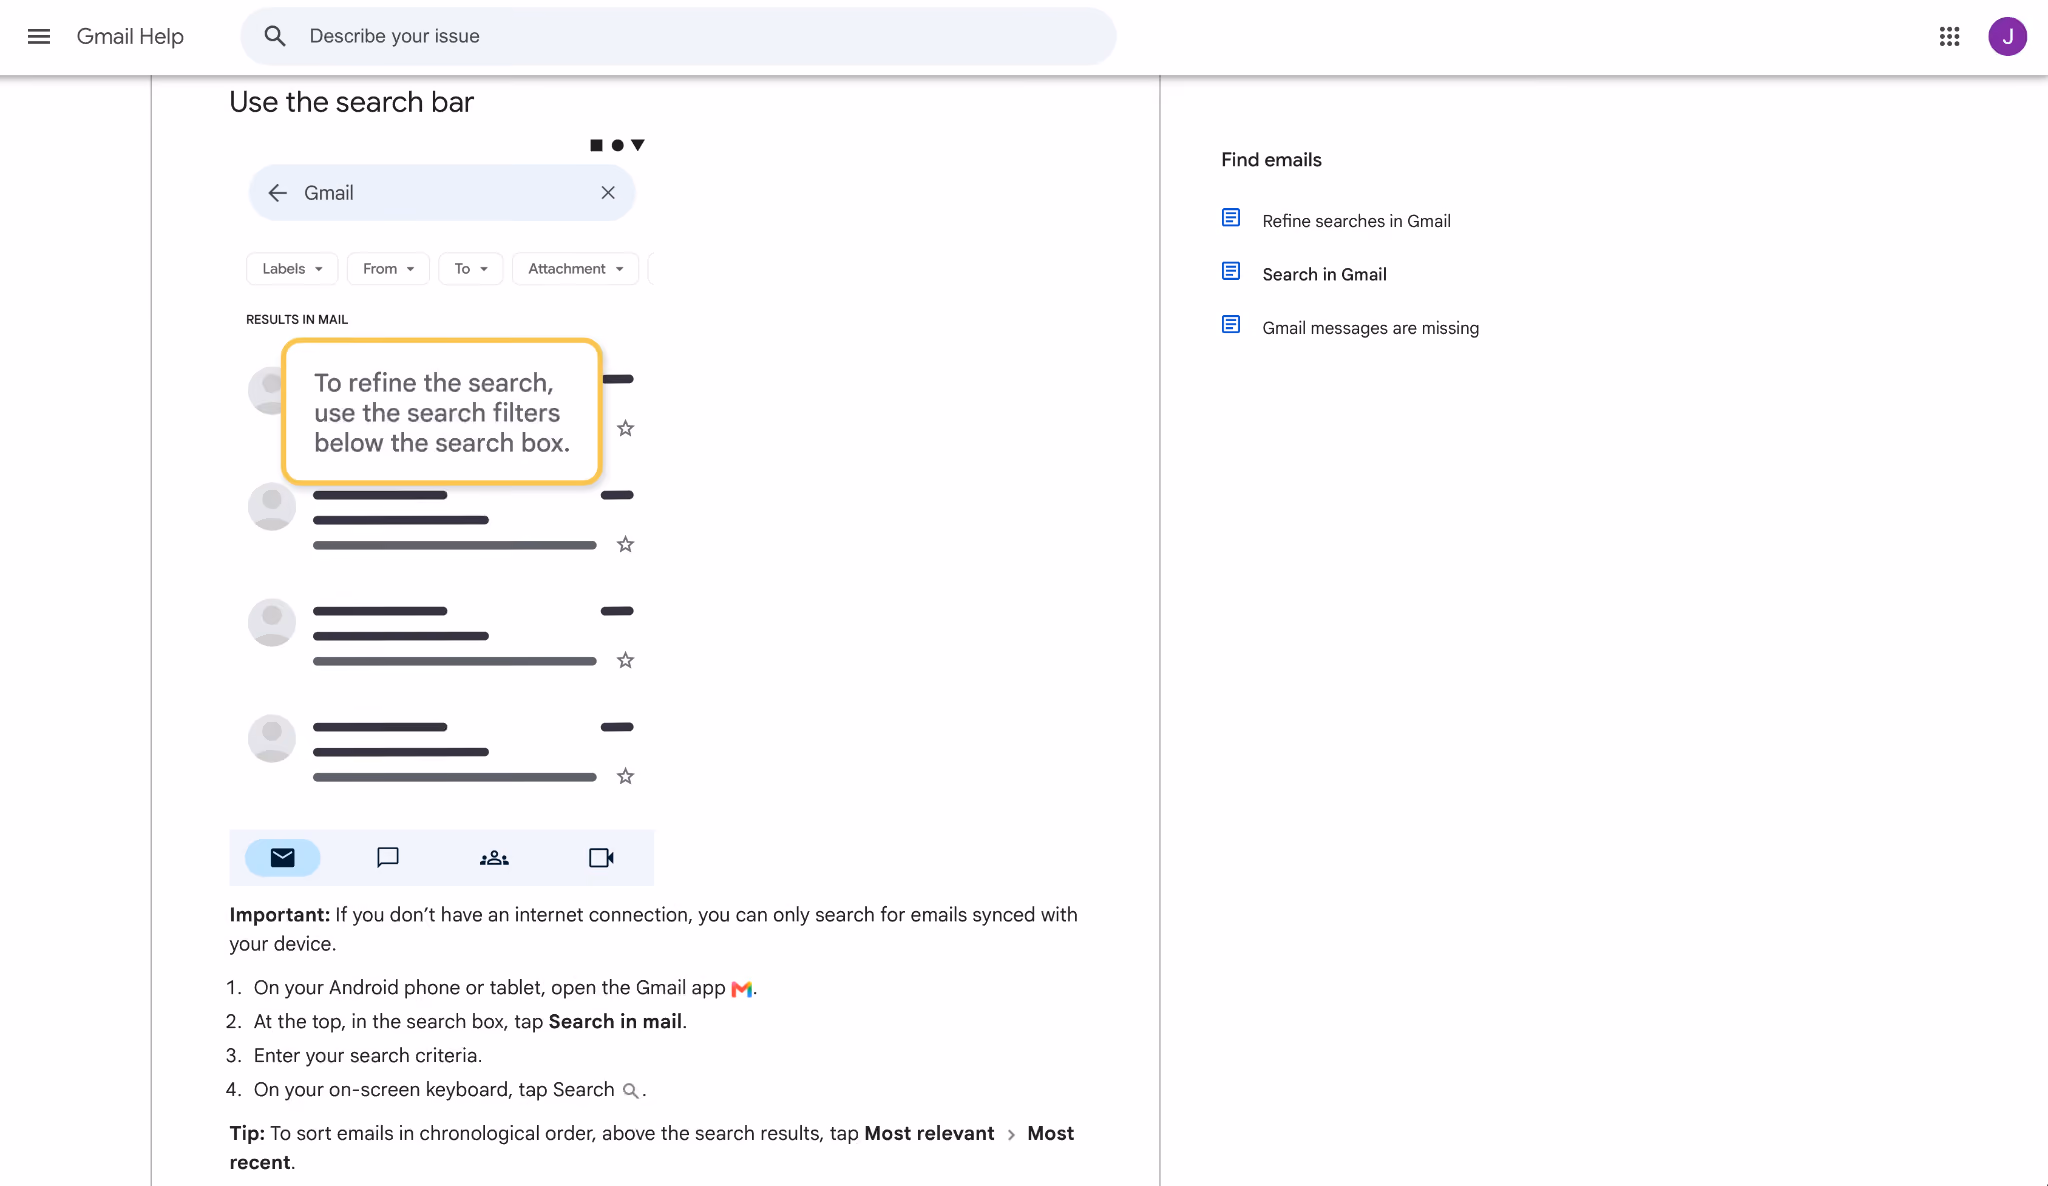Click the Gmail app logo in step 1
The height and width of the screenshot is (1186, 2048).
tap(742, 989)
